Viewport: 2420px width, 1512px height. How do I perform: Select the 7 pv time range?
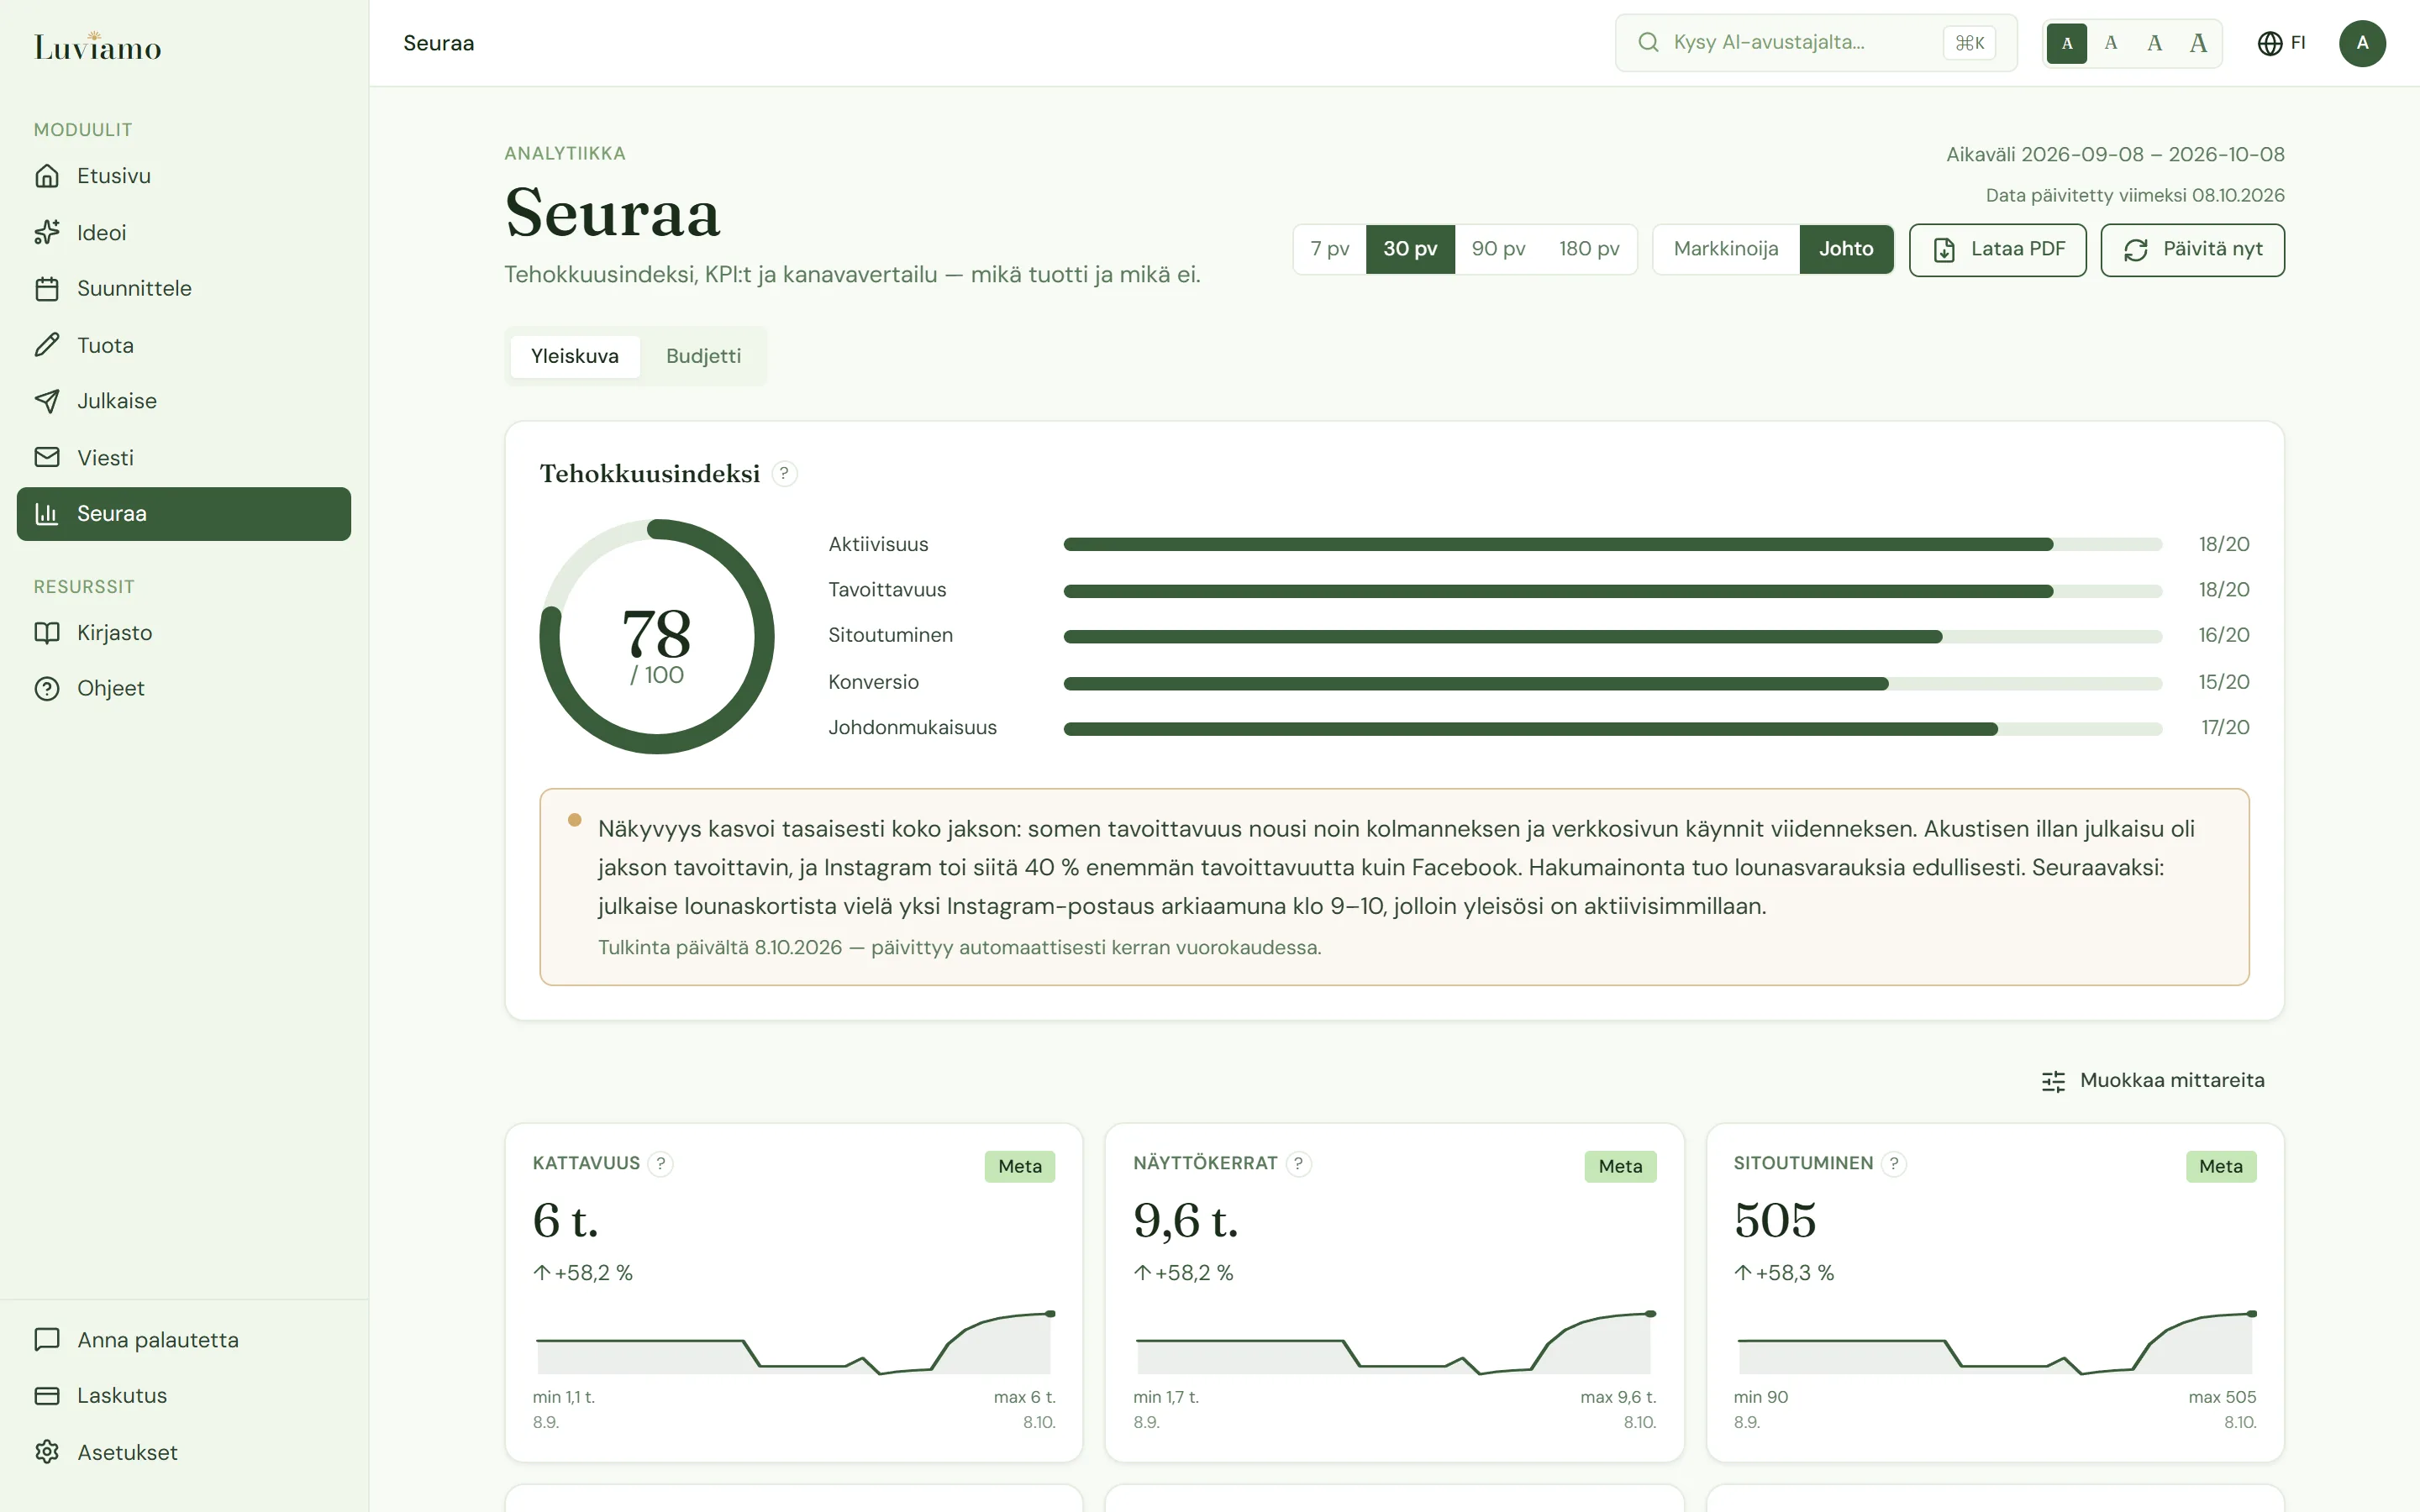point(1330,249)
